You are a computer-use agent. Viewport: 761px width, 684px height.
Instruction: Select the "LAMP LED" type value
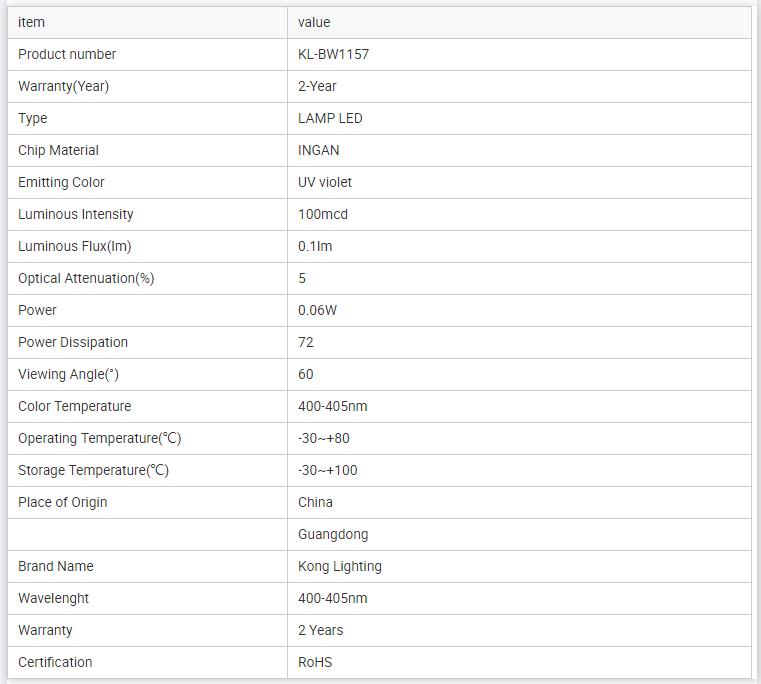(330, 118)
